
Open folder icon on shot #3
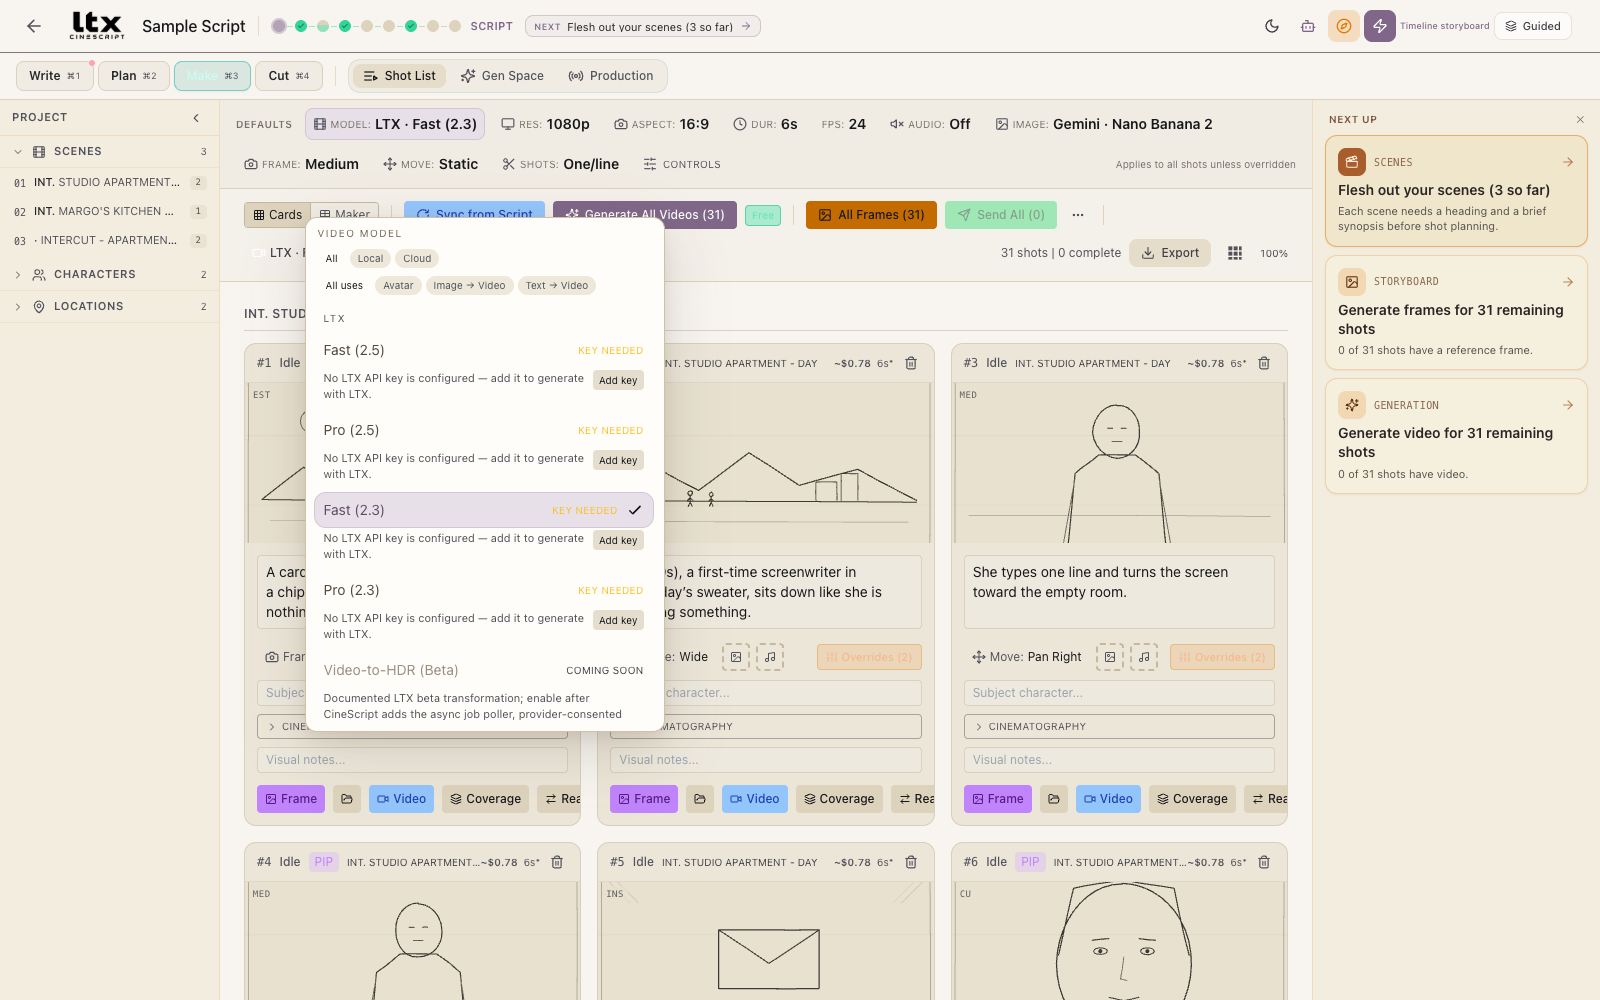1054,799
